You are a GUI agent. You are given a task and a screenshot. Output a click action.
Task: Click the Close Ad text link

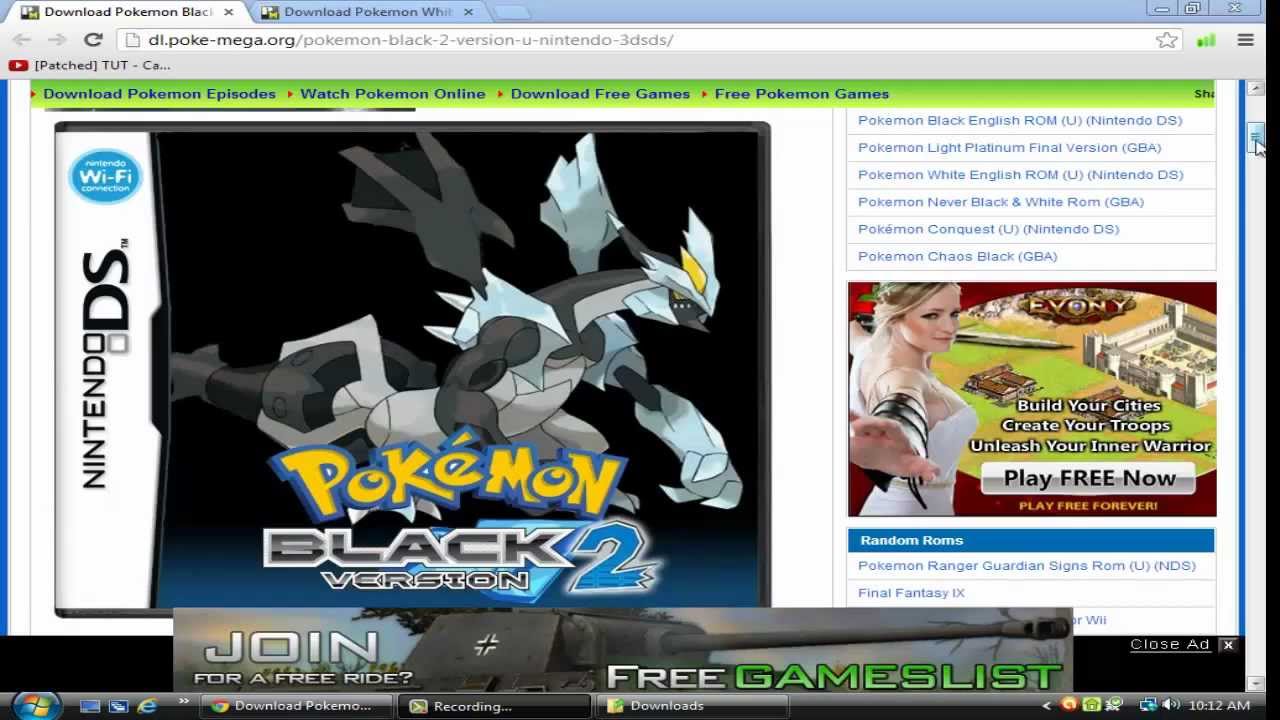[1170, 644]
